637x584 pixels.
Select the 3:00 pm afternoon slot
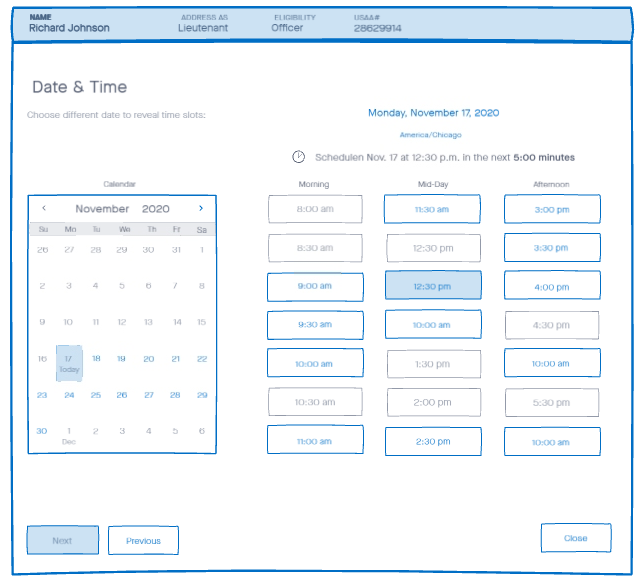552,209
